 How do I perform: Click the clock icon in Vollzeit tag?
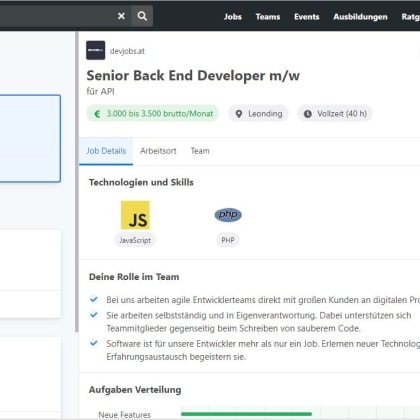tap(308, 114)
